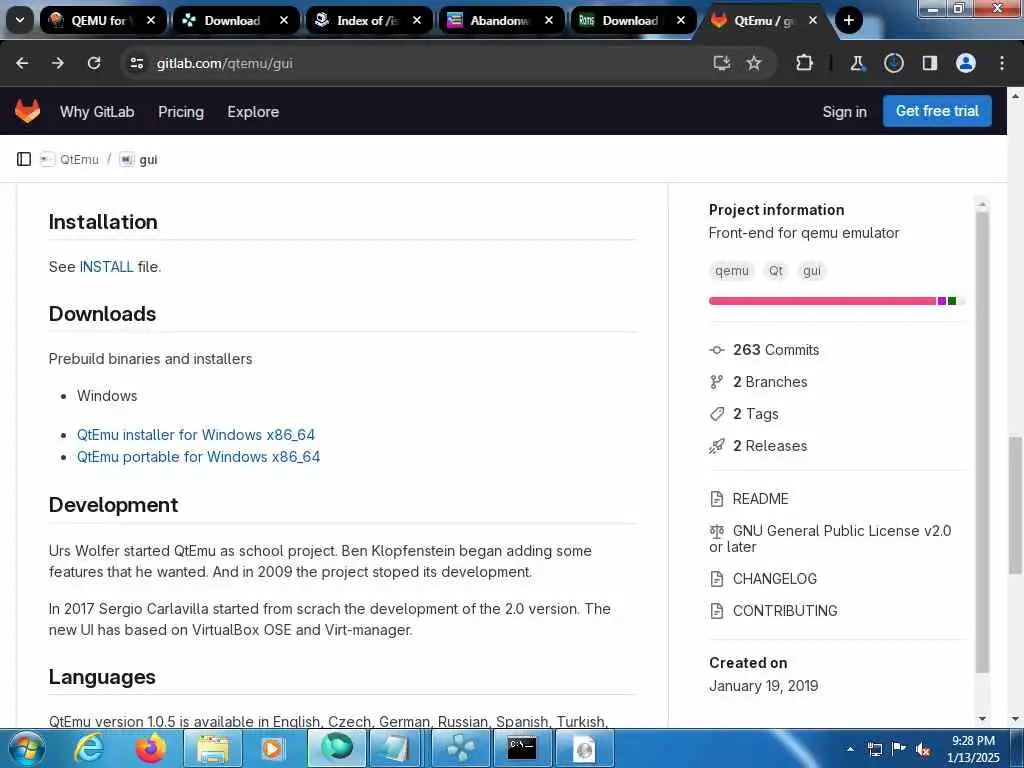Viewport: 1024px width, 768px height.
Task: Click the GitLab fox logo
Action: tap(27, 112)
